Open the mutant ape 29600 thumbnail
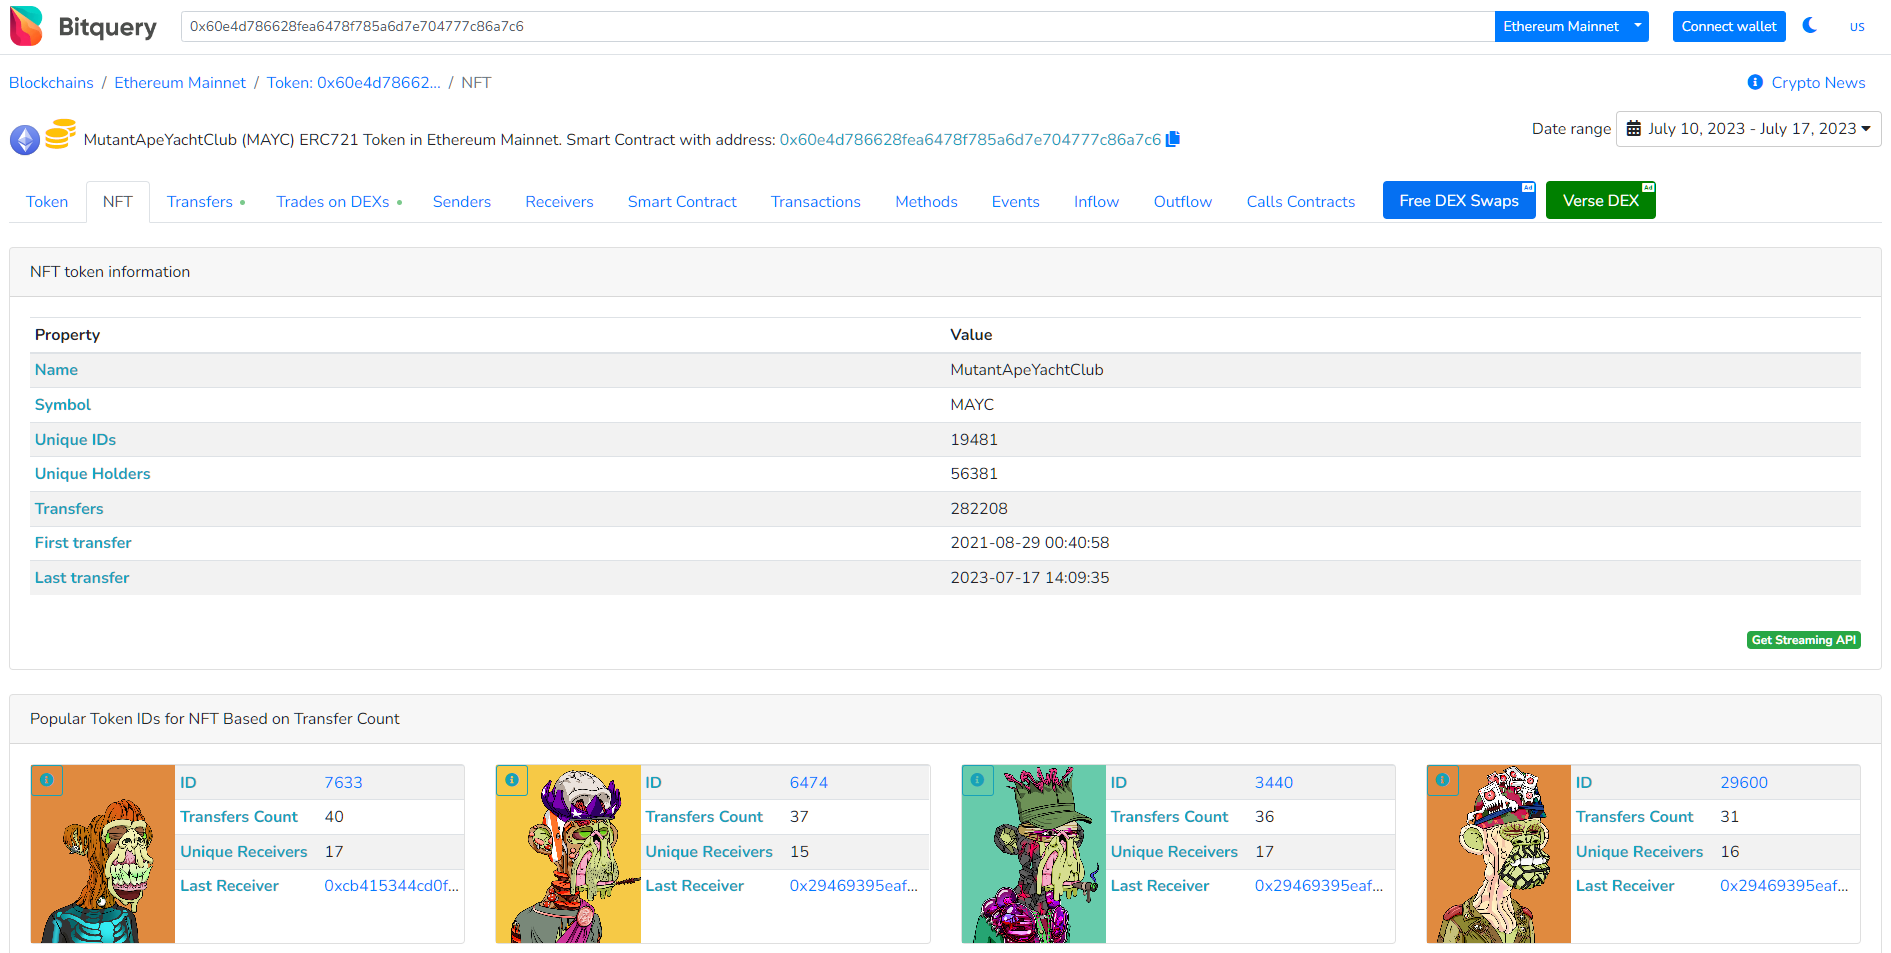Image resolution: width=1891 pixels, height=953 pixels. tap(1499, 854)
